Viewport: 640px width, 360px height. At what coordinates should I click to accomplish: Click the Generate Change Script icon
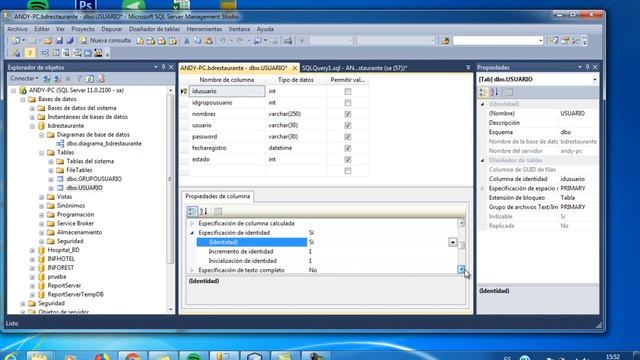point(16,53)
